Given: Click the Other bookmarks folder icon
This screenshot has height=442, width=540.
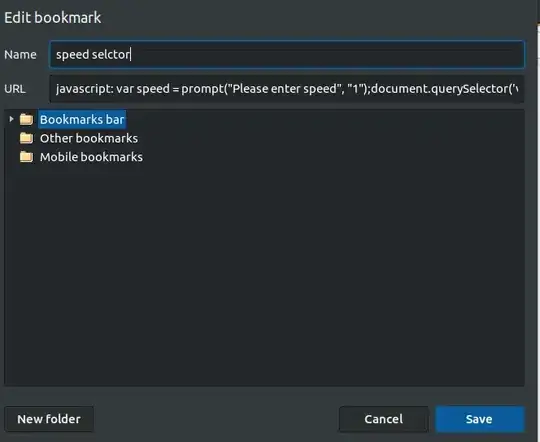Looking at the screenshot, I should click(x=27, y=138).
